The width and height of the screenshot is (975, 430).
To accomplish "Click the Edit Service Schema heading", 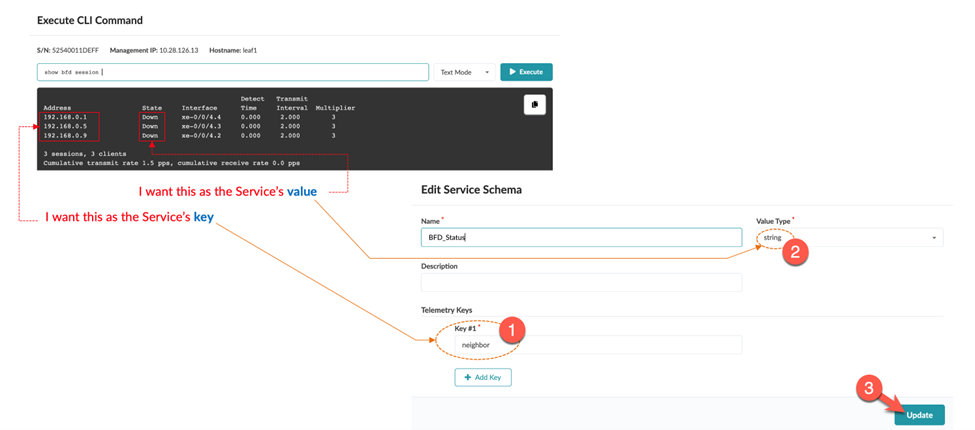I will pyautogui.click(x=471, y=190).
